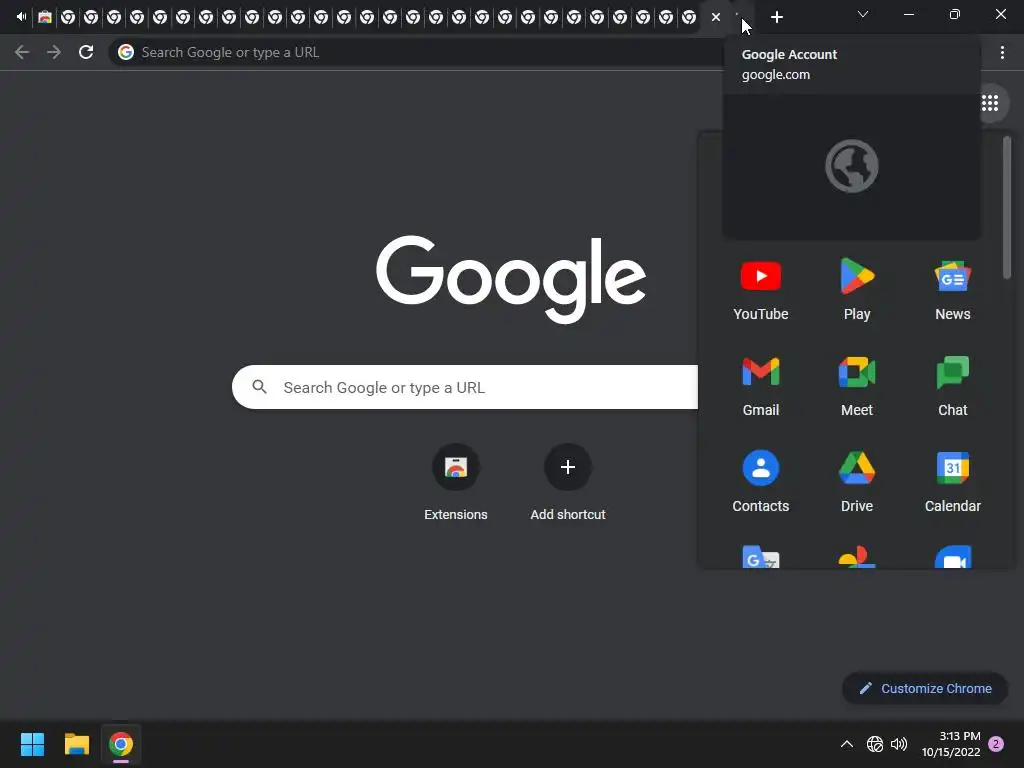Open Google Calendar app icon
Screen dimensions: 1024x768
click(x=952, y=483)
